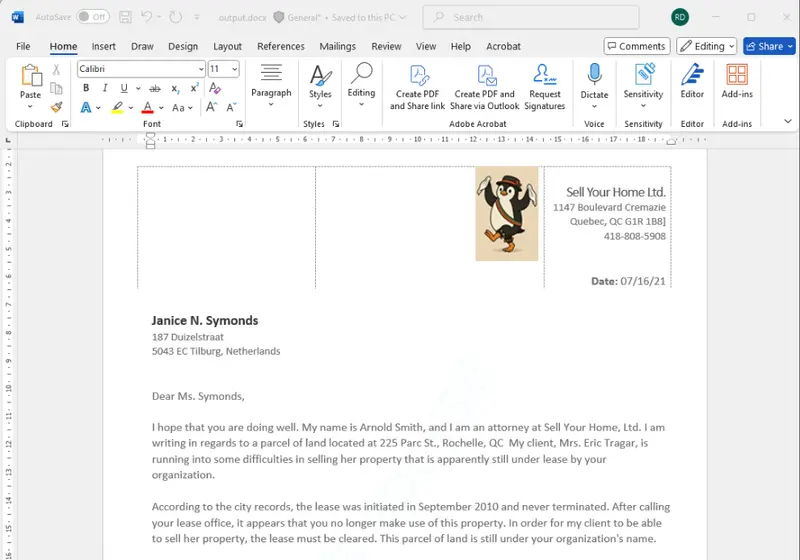Viewport: 800px width, 560px height.
Task: Open Add-ins
Action: click(737, 82)
